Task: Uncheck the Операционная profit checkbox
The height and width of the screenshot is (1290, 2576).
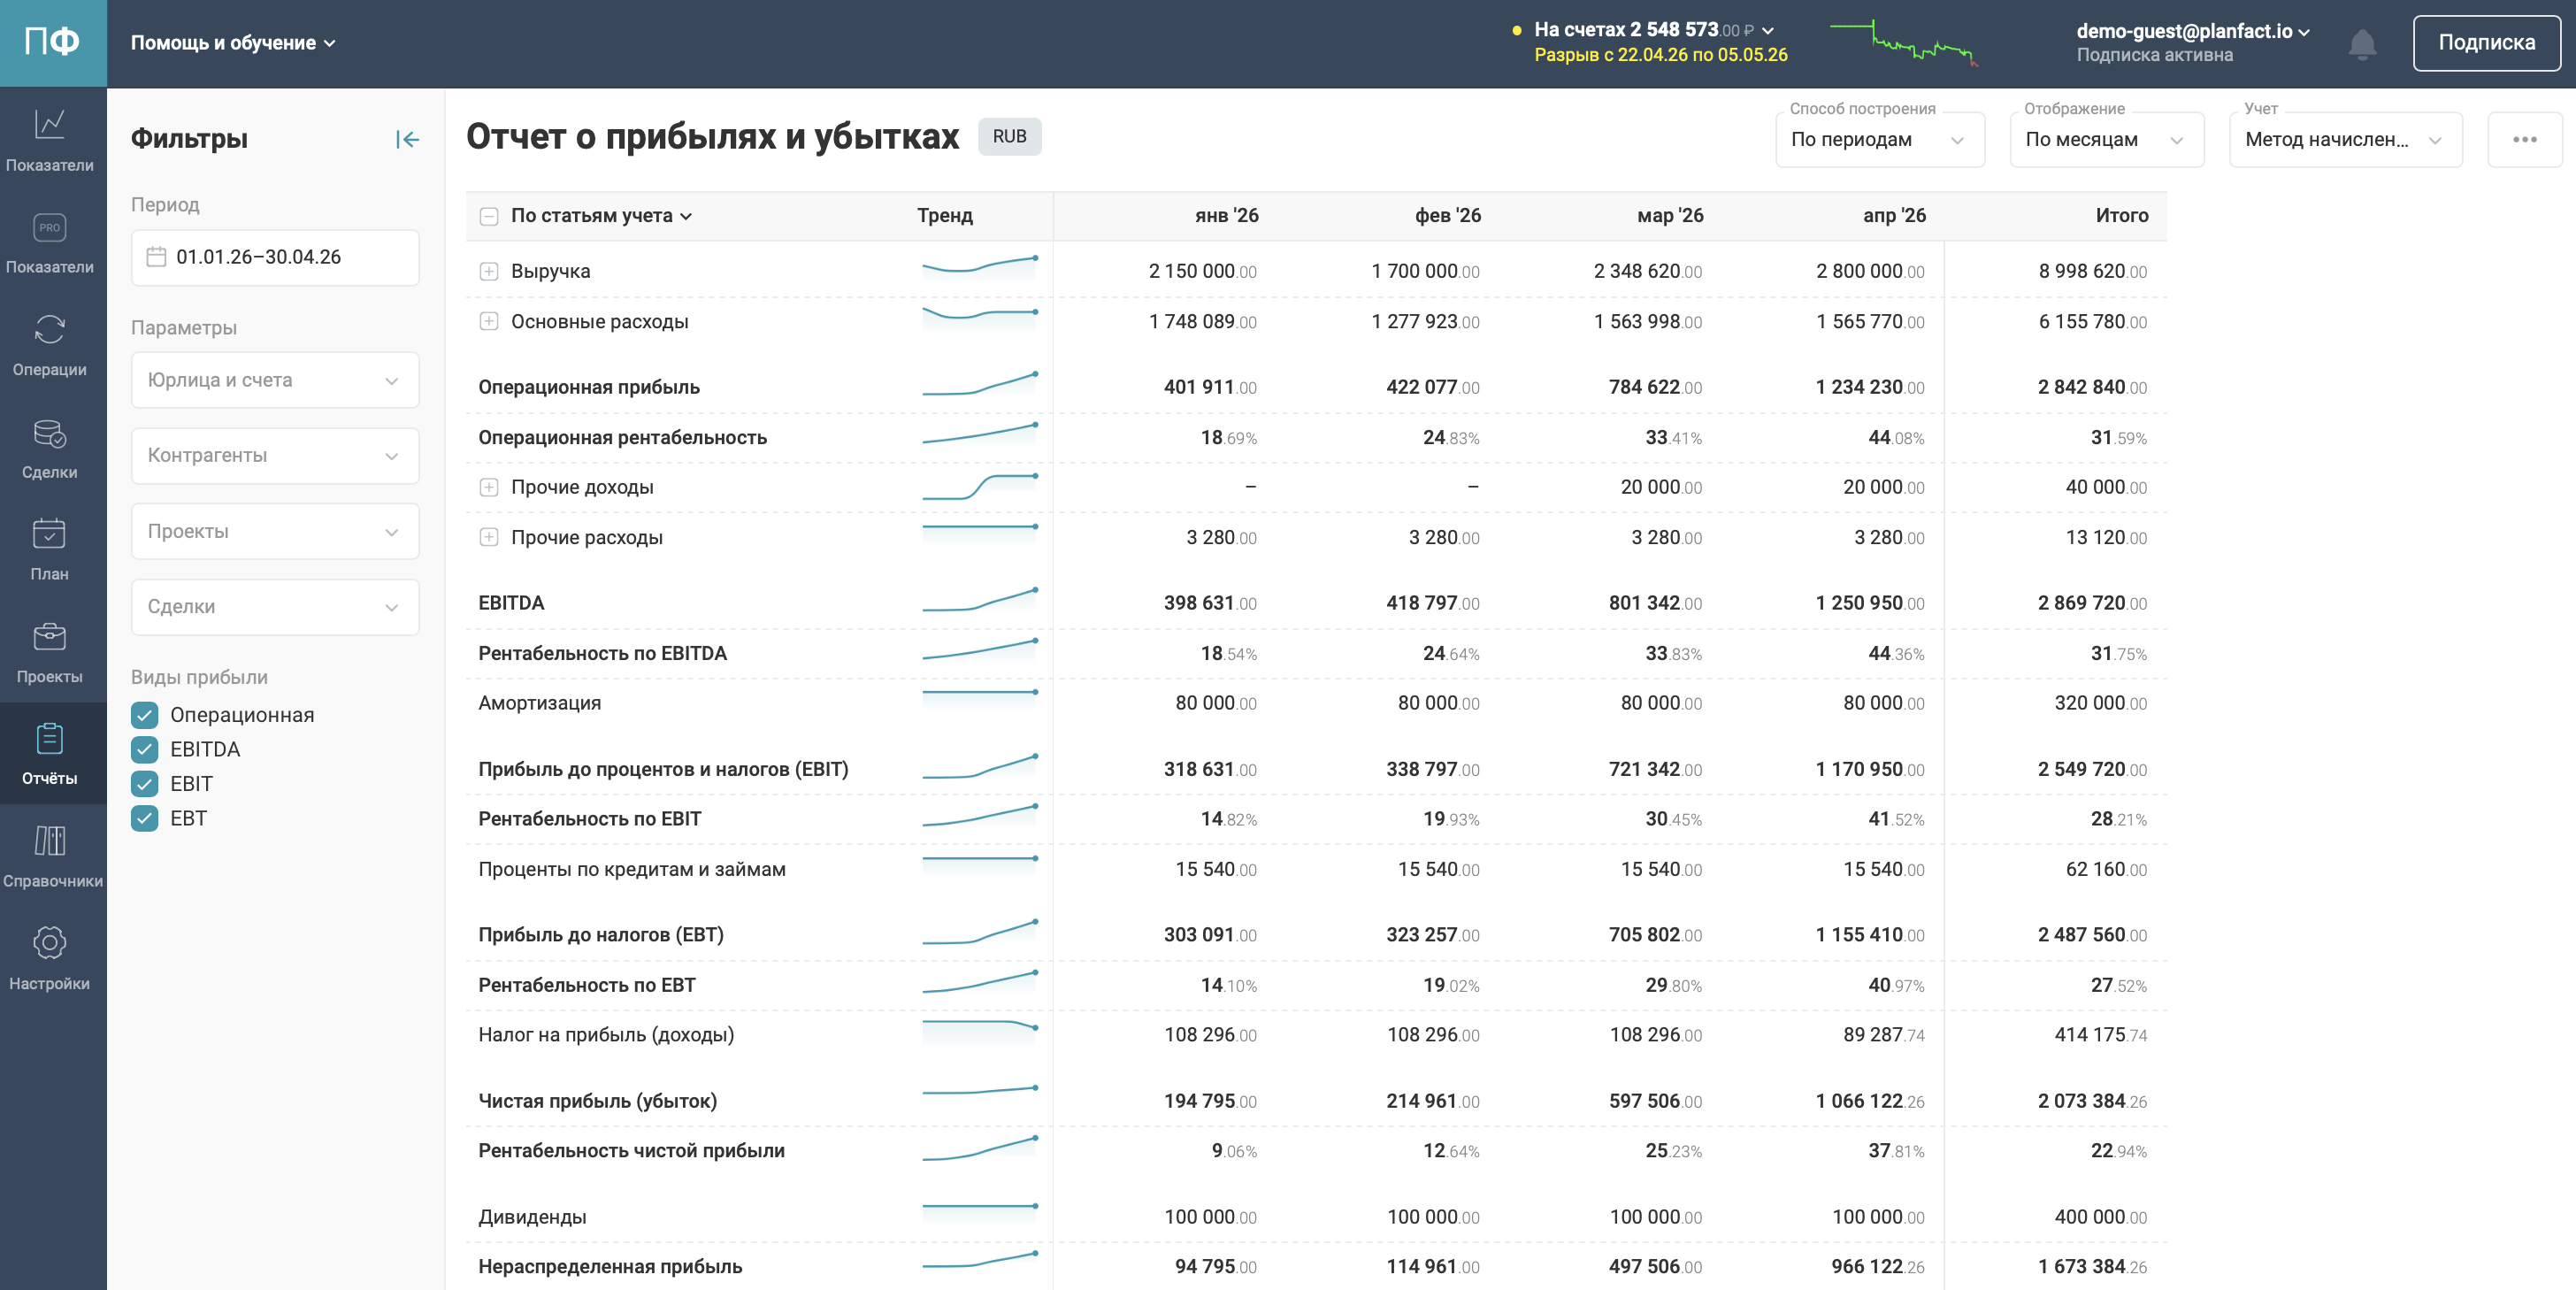Action: click(145, 715)
